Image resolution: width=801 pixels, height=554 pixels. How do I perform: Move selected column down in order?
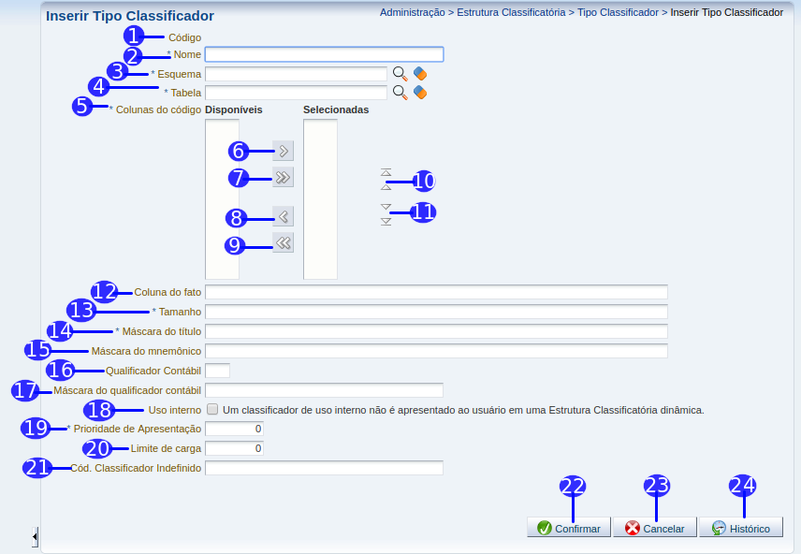tap(386, 214)
